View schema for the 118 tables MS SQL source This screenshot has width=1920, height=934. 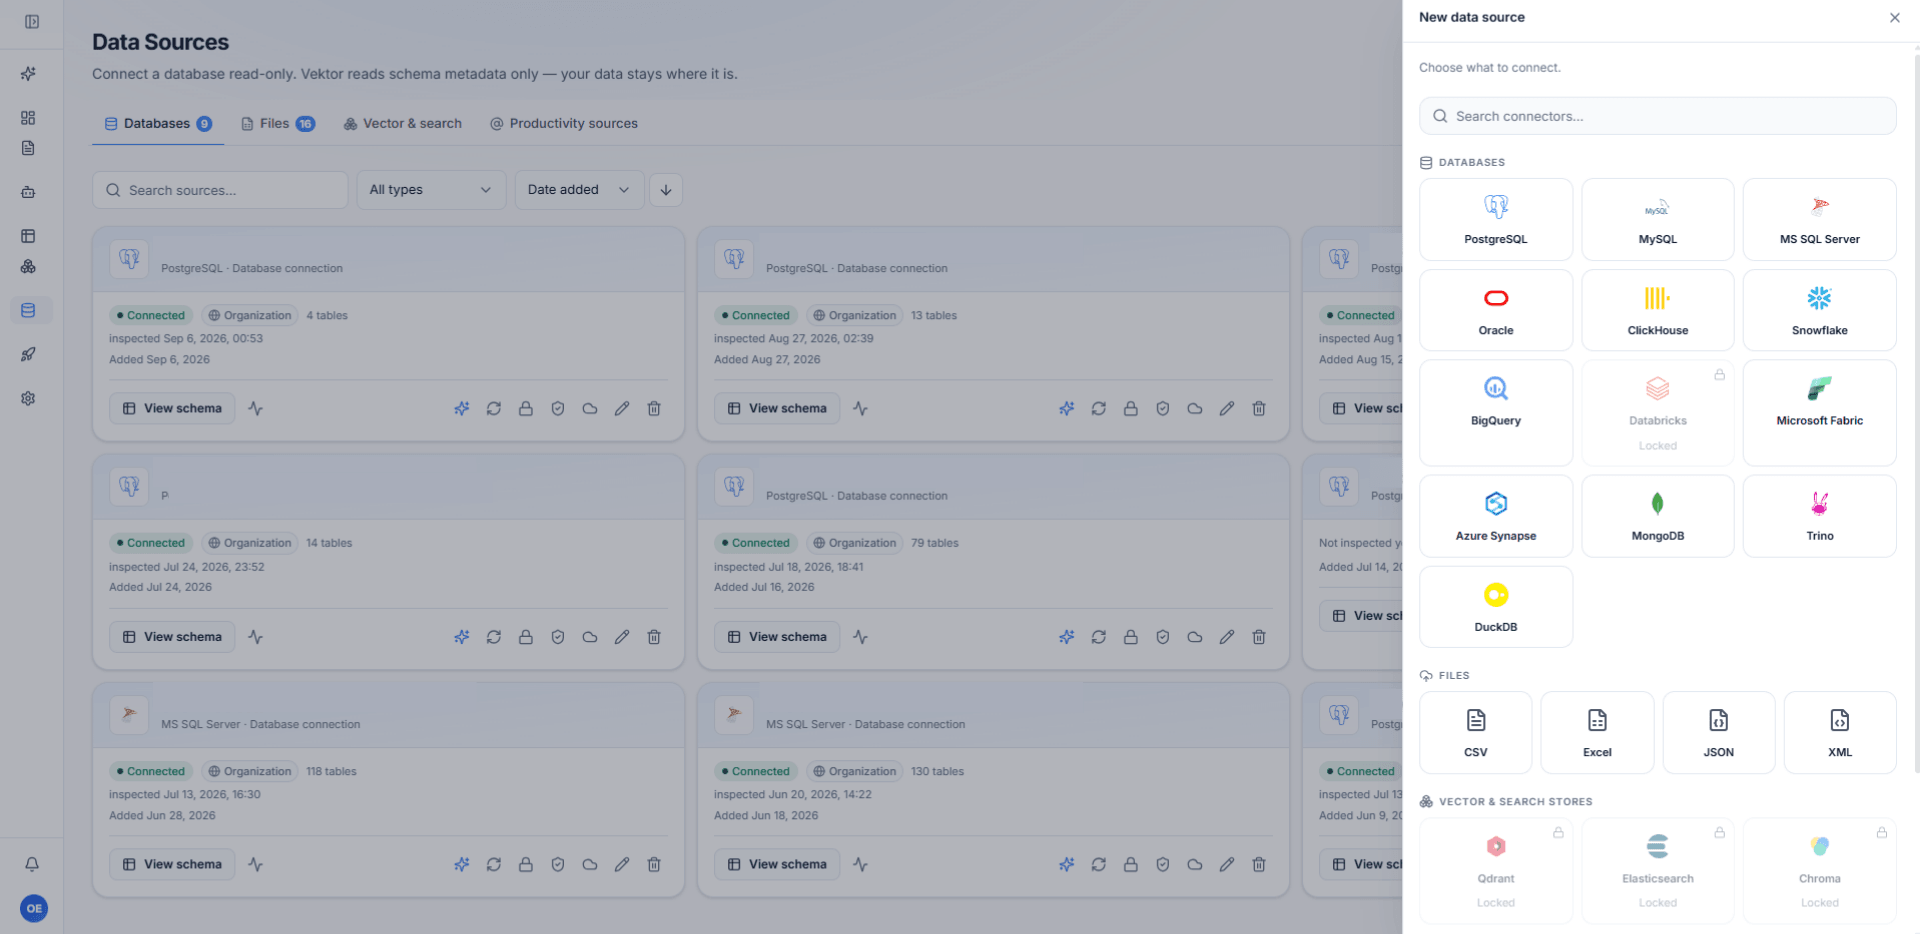point(172,864)
